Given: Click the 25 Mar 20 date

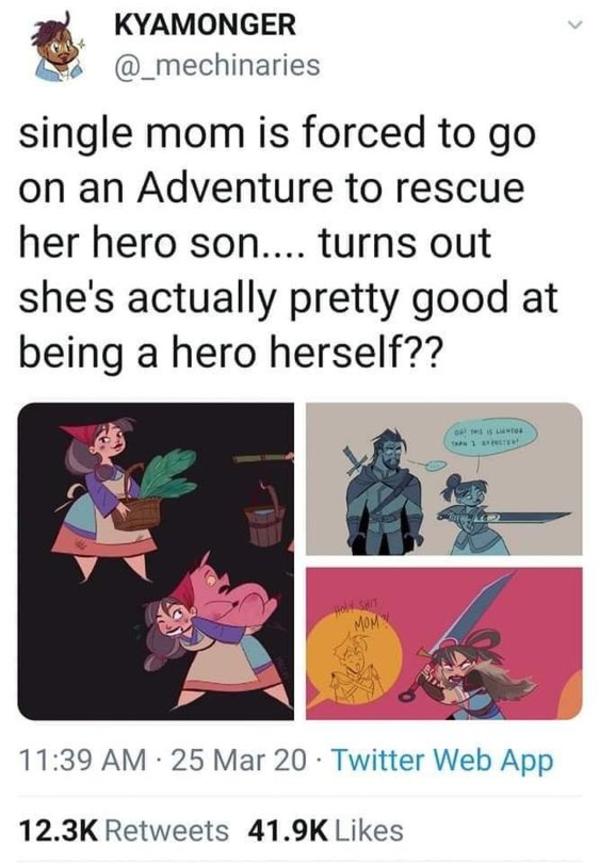Looking at the screenshot, I should [239, 761].
